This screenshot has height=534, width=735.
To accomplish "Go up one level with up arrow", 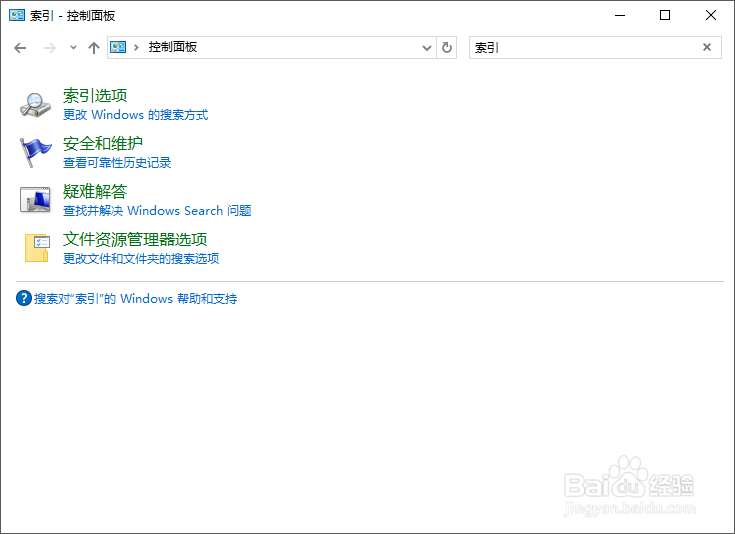I will pos(94,48).
